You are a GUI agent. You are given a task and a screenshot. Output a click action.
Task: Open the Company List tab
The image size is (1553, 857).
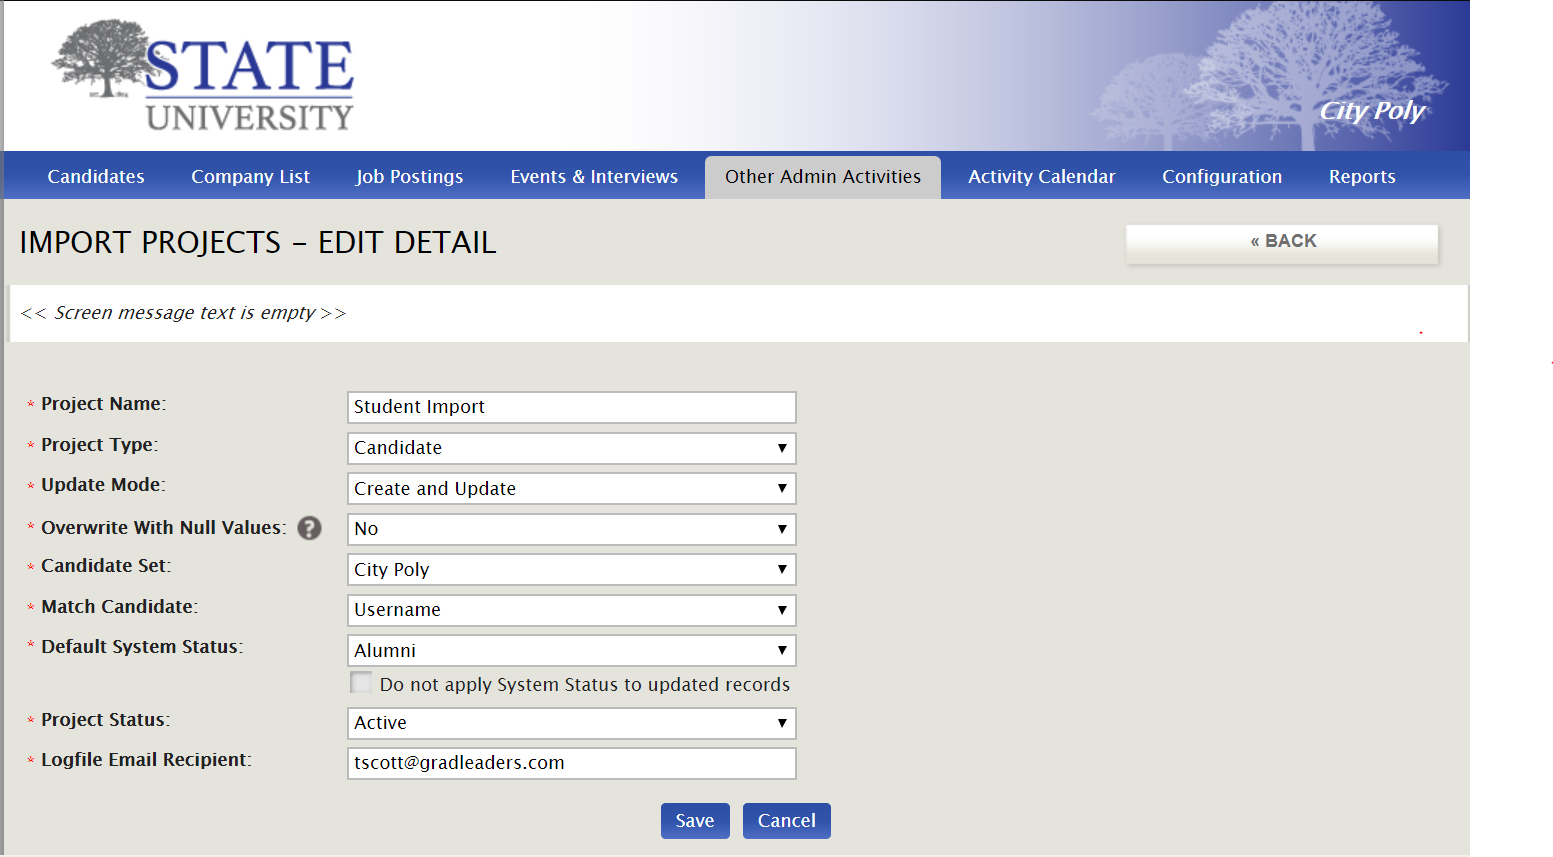[251, 177]
